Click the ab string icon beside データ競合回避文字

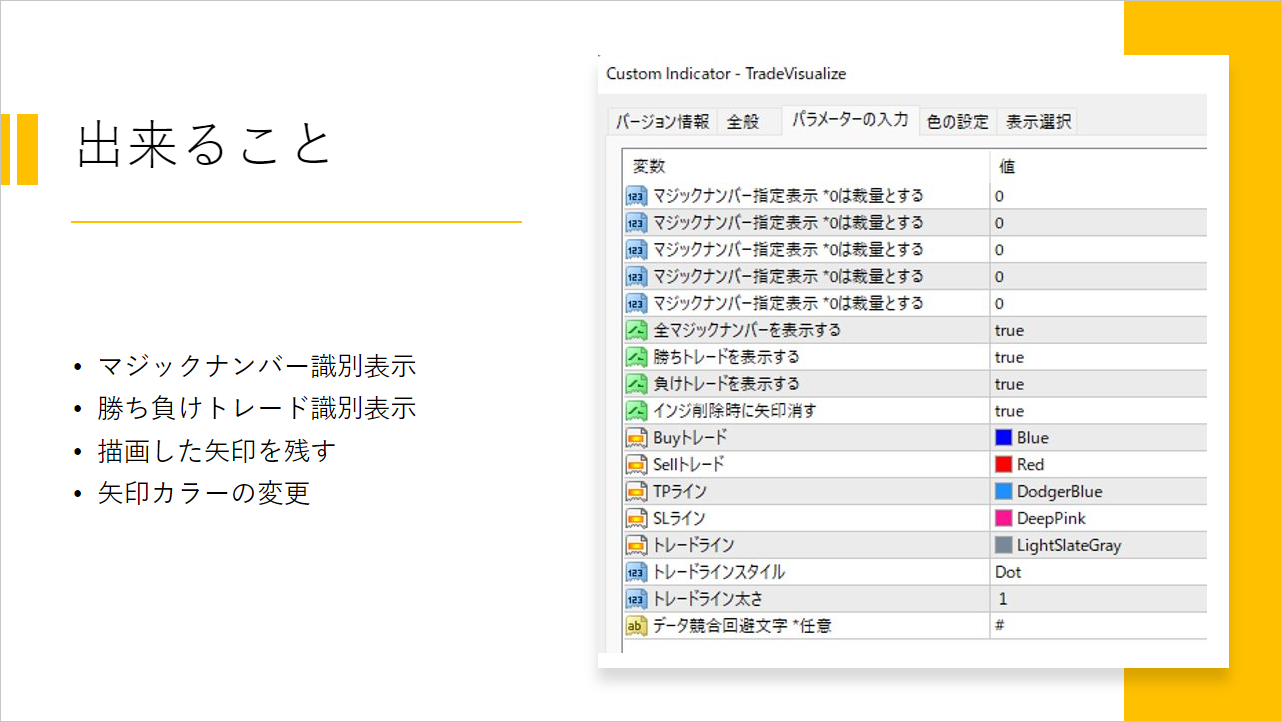636,626
